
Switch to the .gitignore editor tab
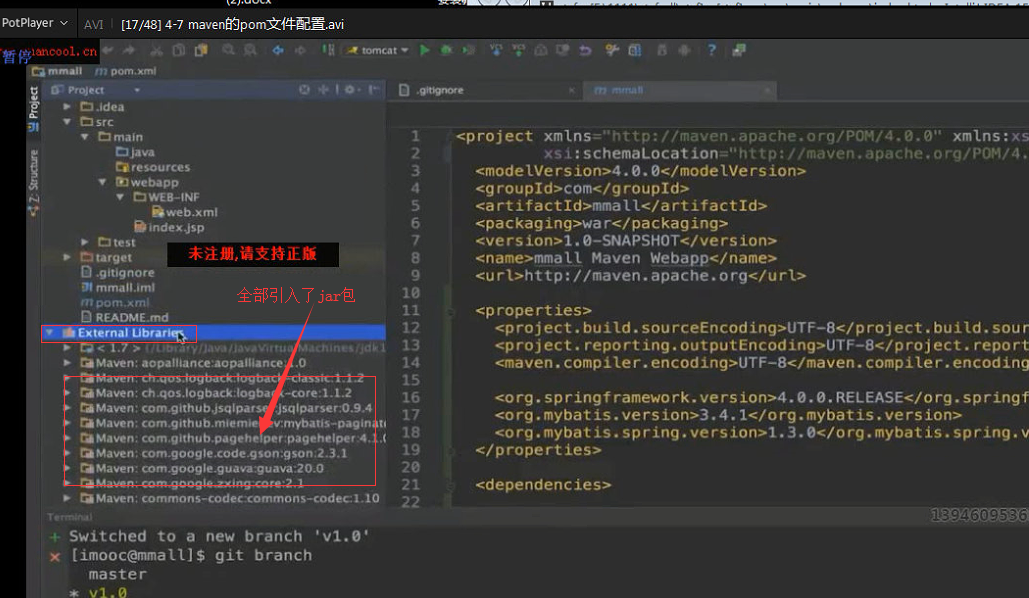440,90
